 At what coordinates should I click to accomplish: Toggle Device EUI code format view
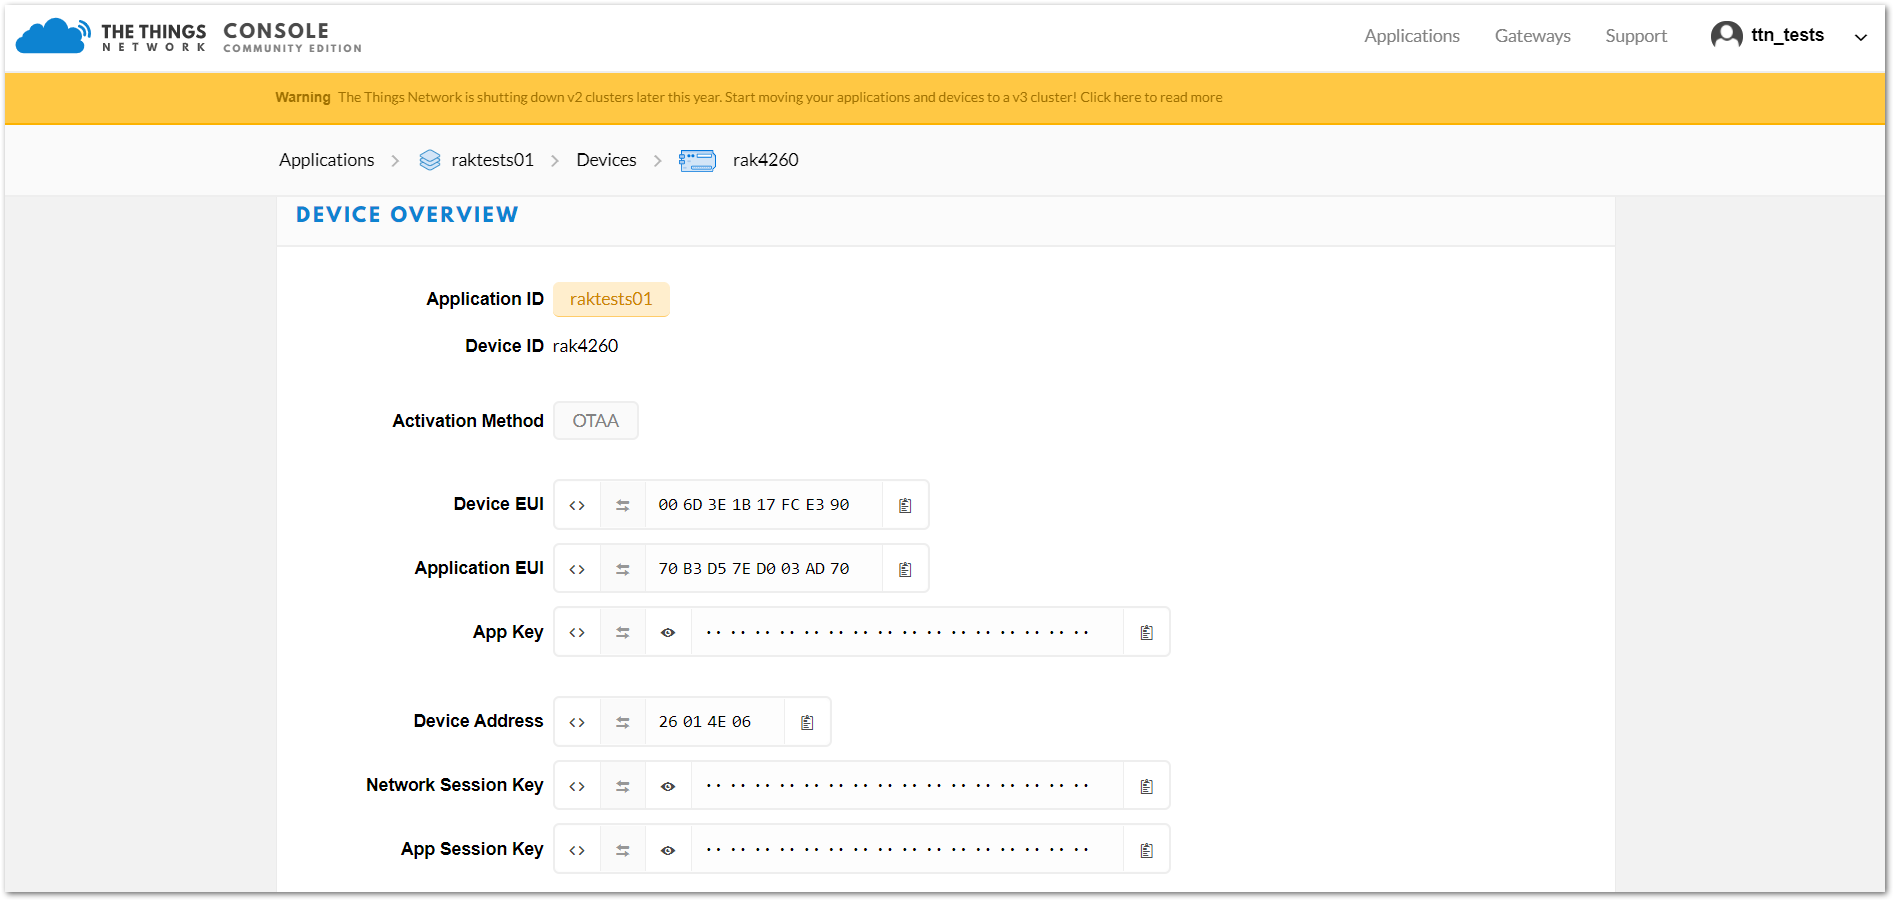(577, 505)
